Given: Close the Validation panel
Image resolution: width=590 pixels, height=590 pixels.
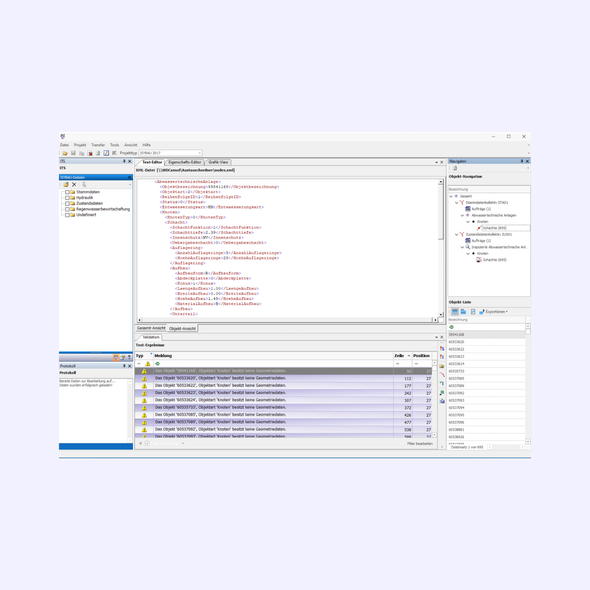Looking at the screenshot, I should [442, 337].
